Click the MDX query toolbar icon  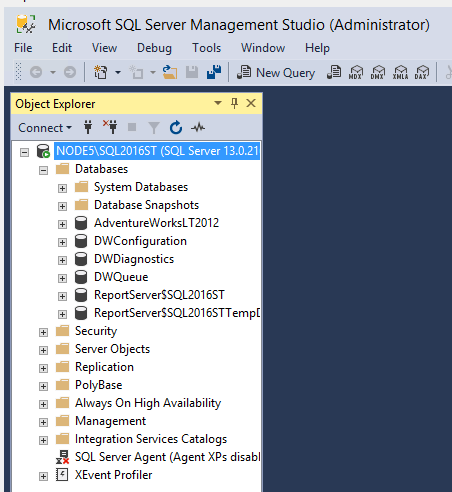[356, 72]
